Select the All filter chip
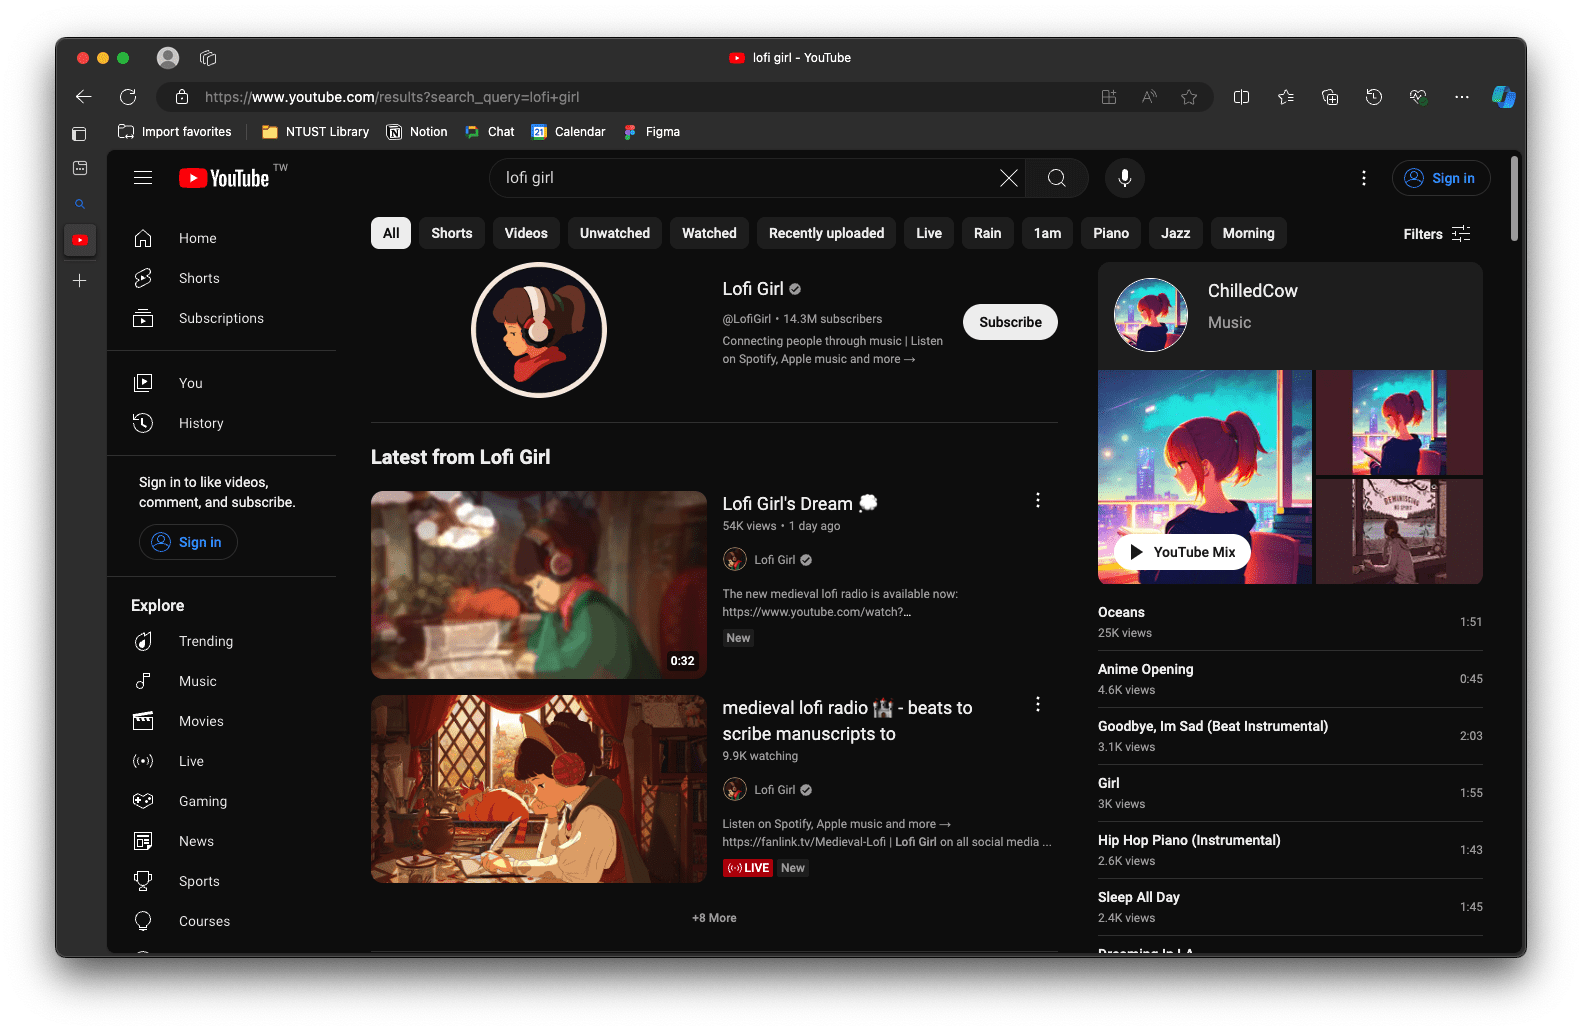This screenshot has height=1031, width=1582. click(391, 233)
